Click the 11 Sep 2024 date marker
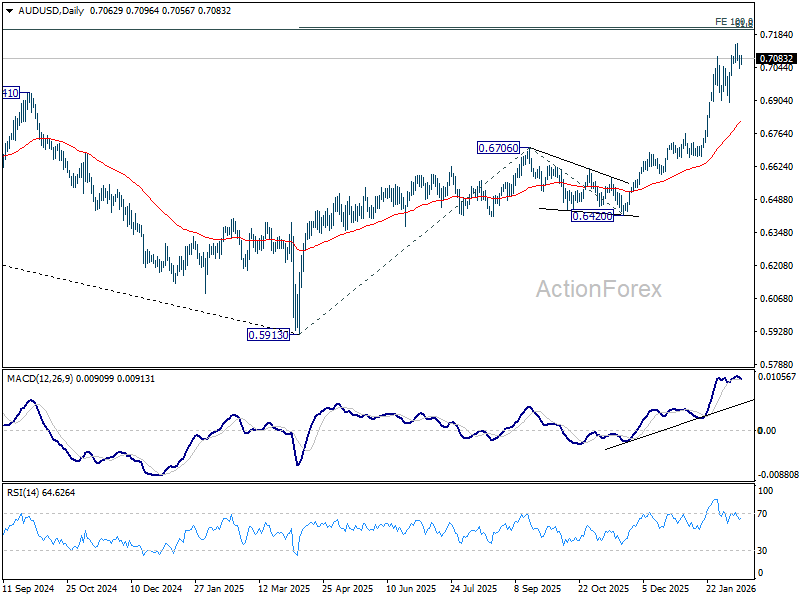800x600 pixels. pyautogui.click(x=28, y=590)
